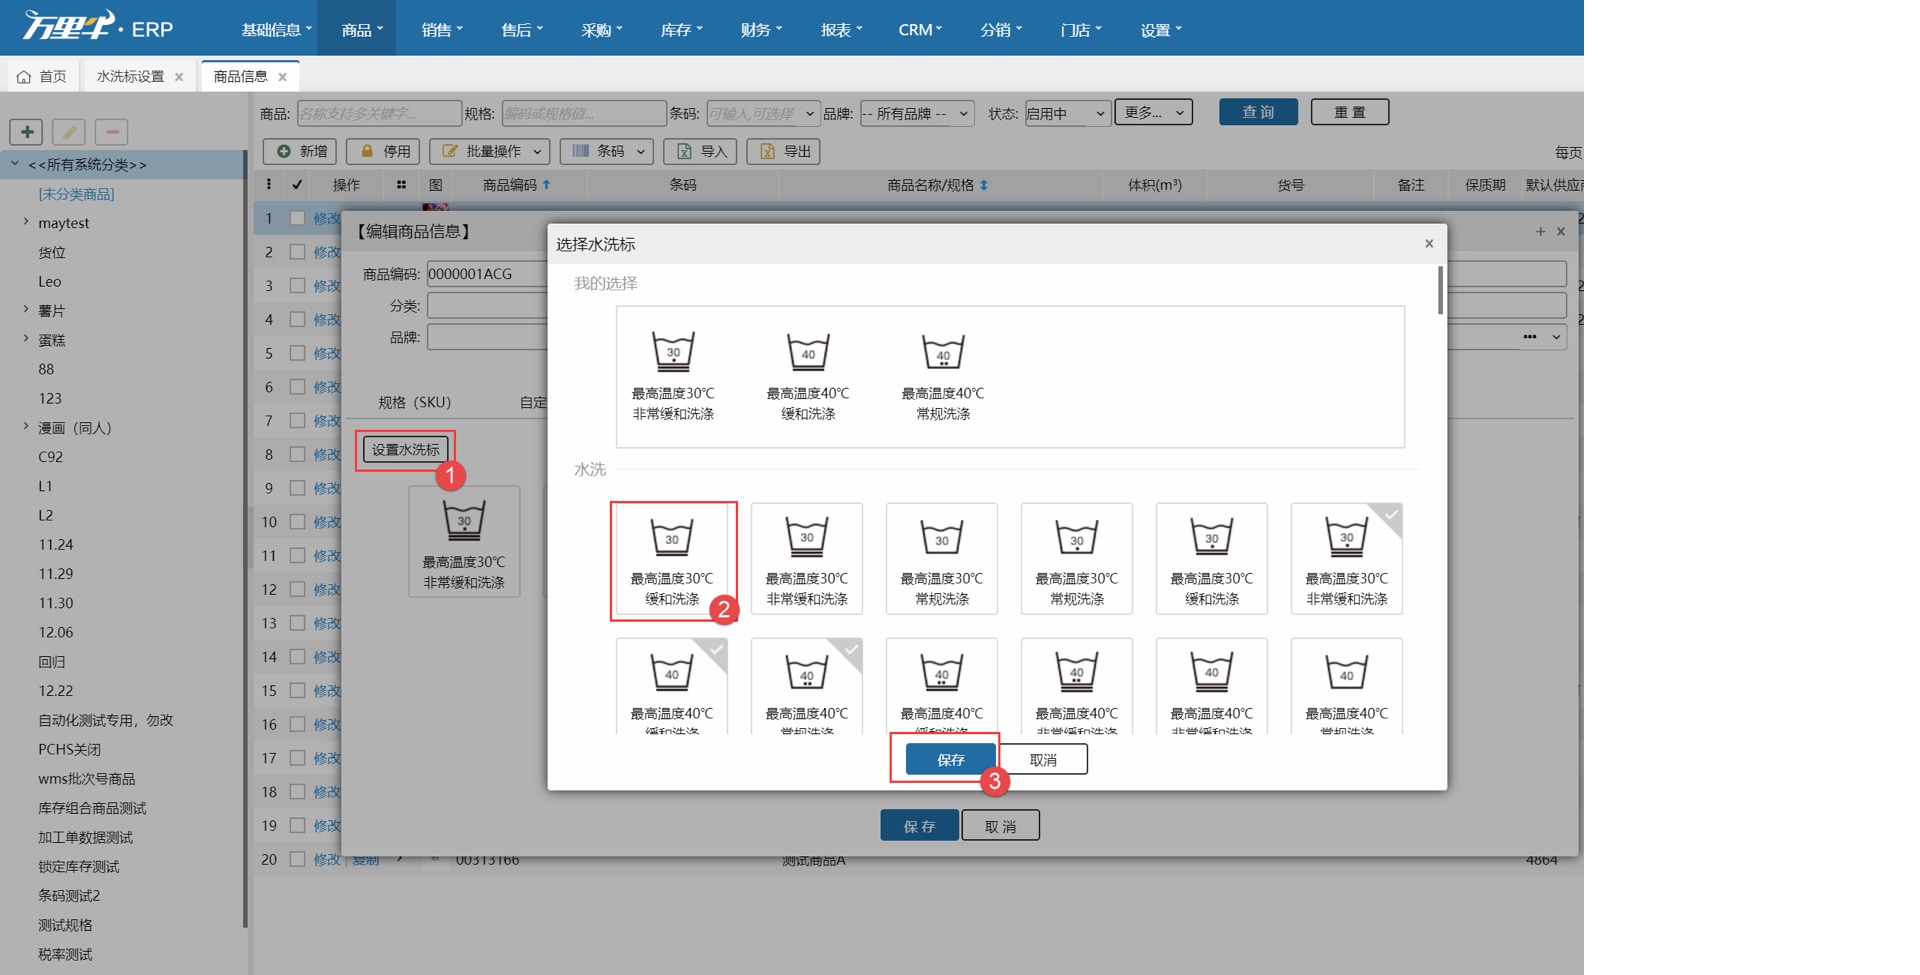Viewport: 1920px width, 975px height.
Task: Click the 设置水洗标 button
Action: [405, 450]
